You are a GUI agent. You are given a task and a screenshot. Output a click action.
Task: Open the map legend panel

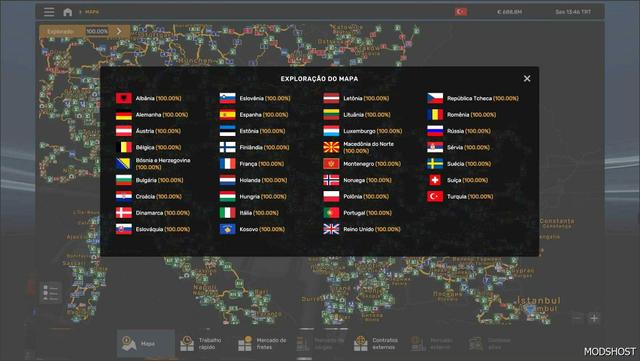click(51, 293)
